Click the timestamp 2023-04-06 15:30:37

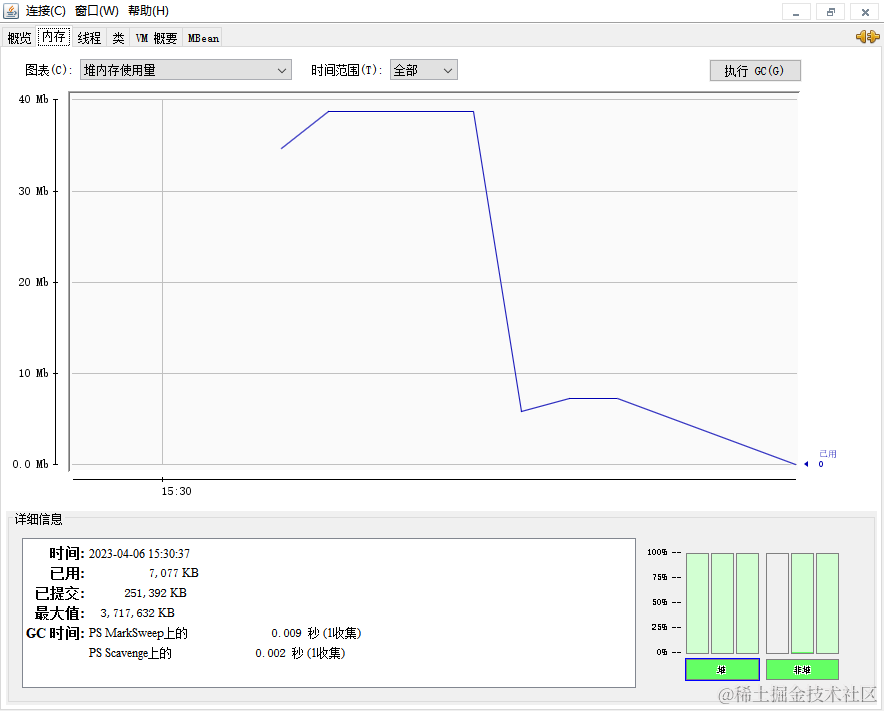(x=139, y=554)
